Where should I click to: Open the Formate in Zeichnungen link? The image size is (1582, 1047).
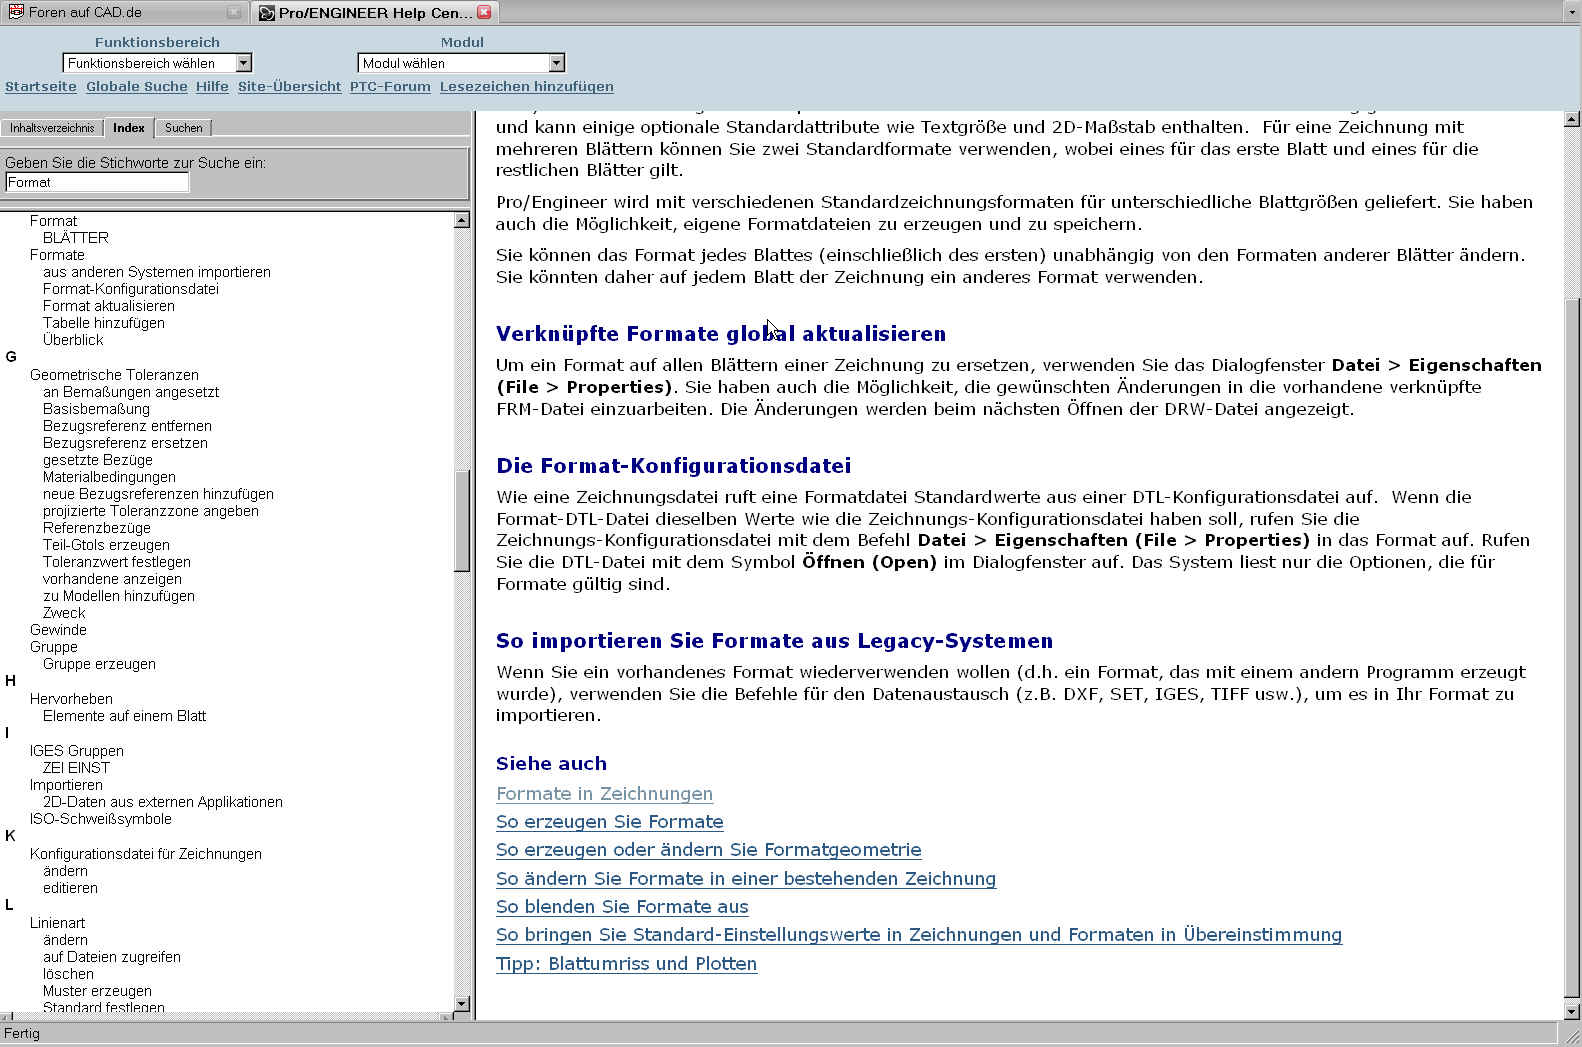pos(604,794)
